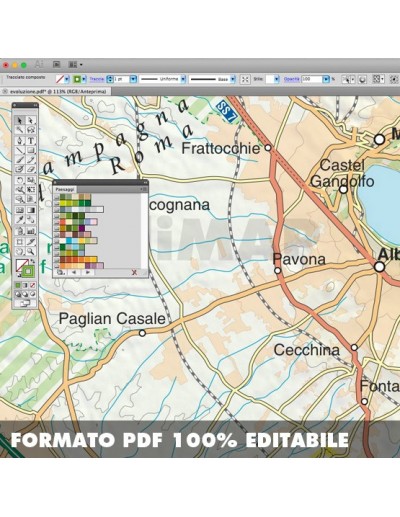400x517 pixels.
Task: Open the Arrange Documents dropdown
Action: tap(75, 64)
